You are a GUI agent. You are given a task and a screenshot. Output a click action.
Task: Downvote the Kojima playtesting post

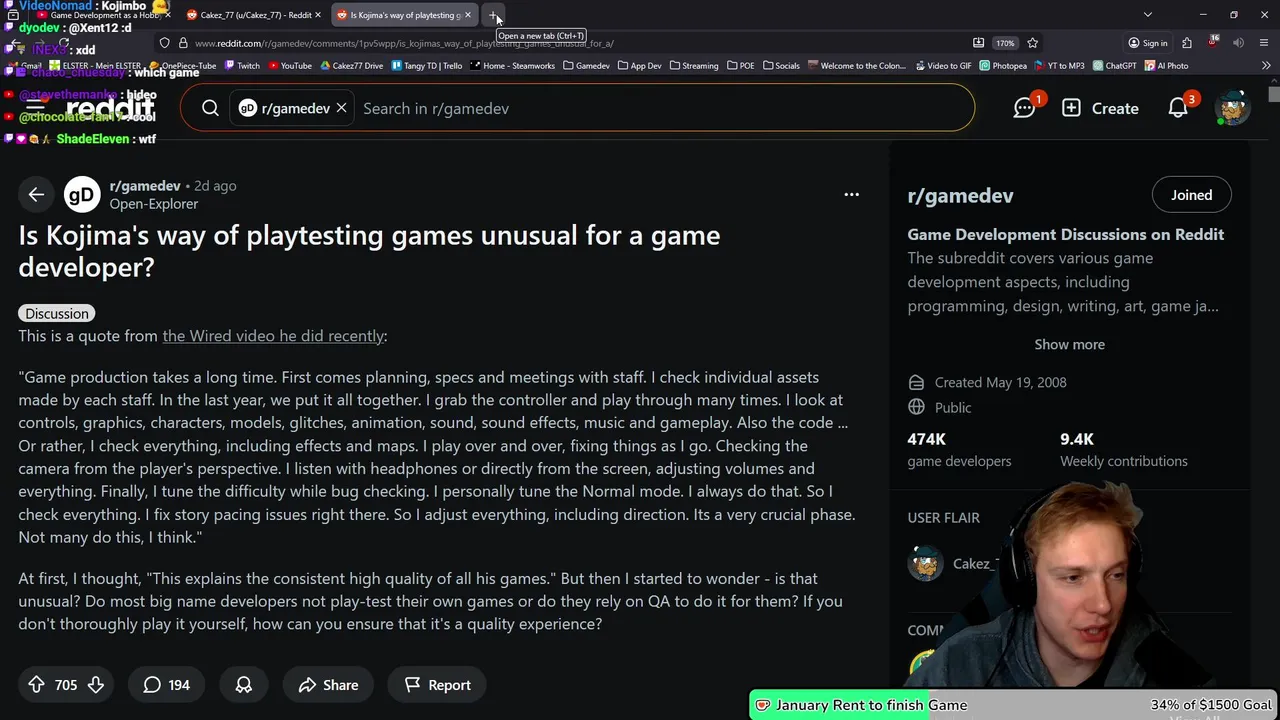[x=96, y=685]
